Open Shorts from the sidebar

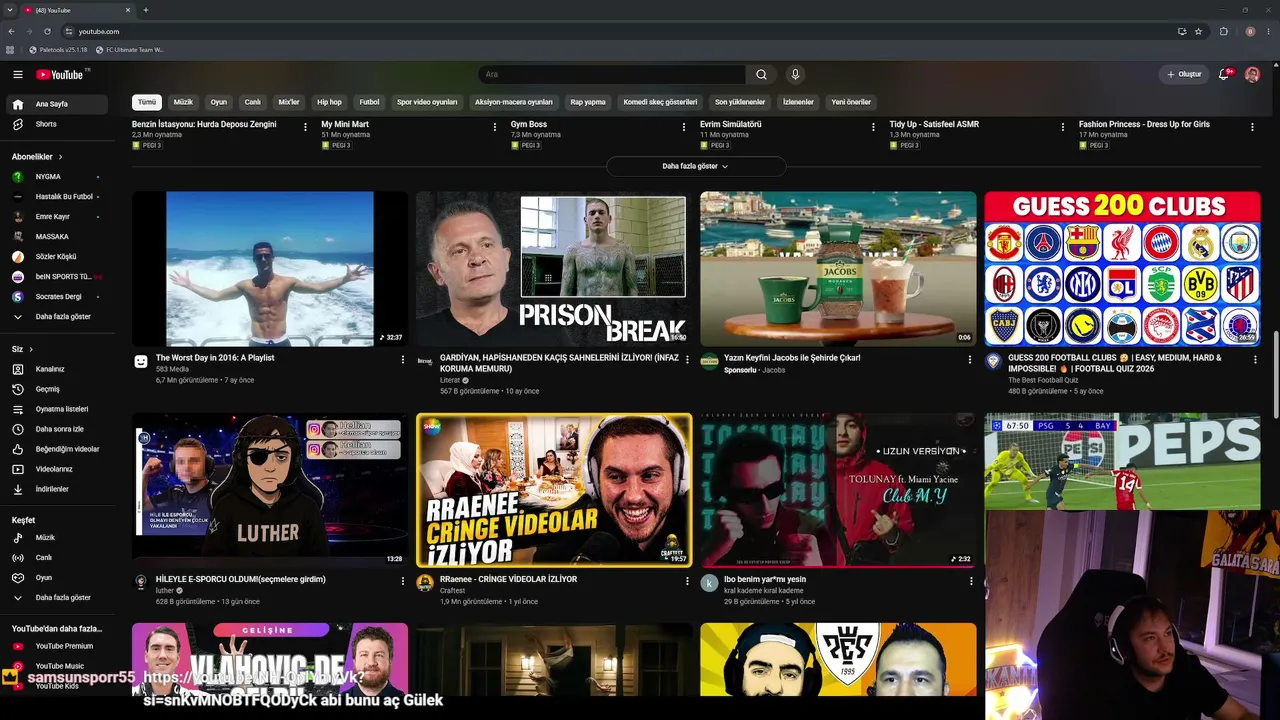point(56,124)
